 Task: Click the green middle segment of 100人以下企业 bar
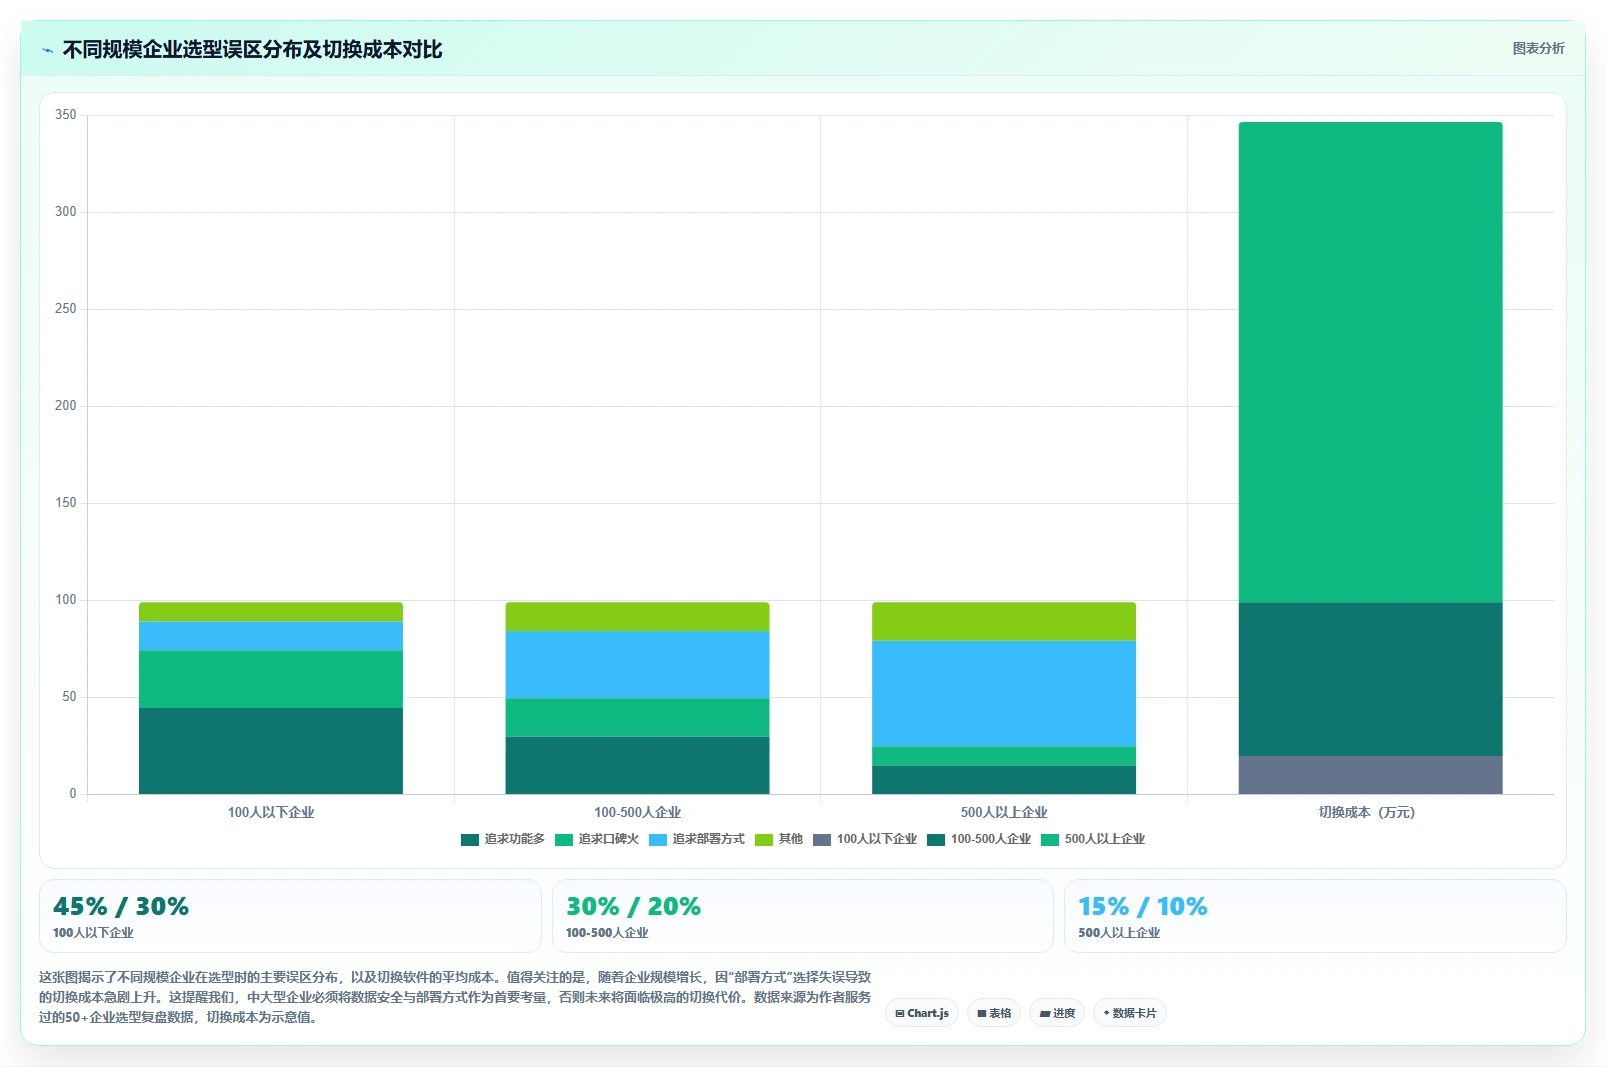click(x=271, y=679)
